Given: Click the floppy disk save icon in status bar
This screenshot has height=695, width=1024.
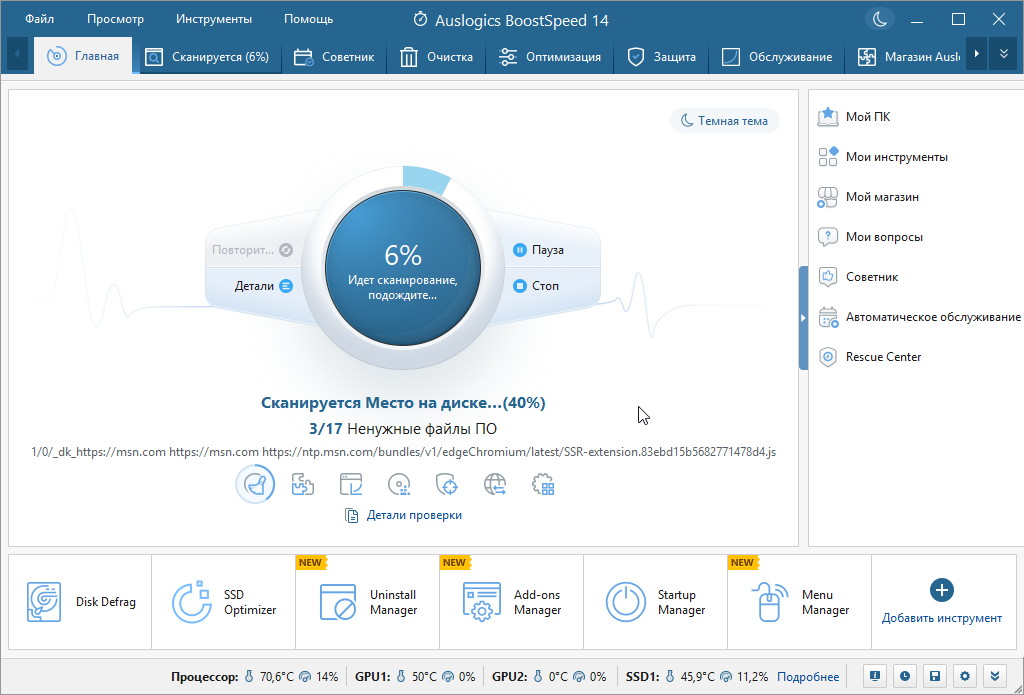Looking at the screenshot, I should pos(935,676).
